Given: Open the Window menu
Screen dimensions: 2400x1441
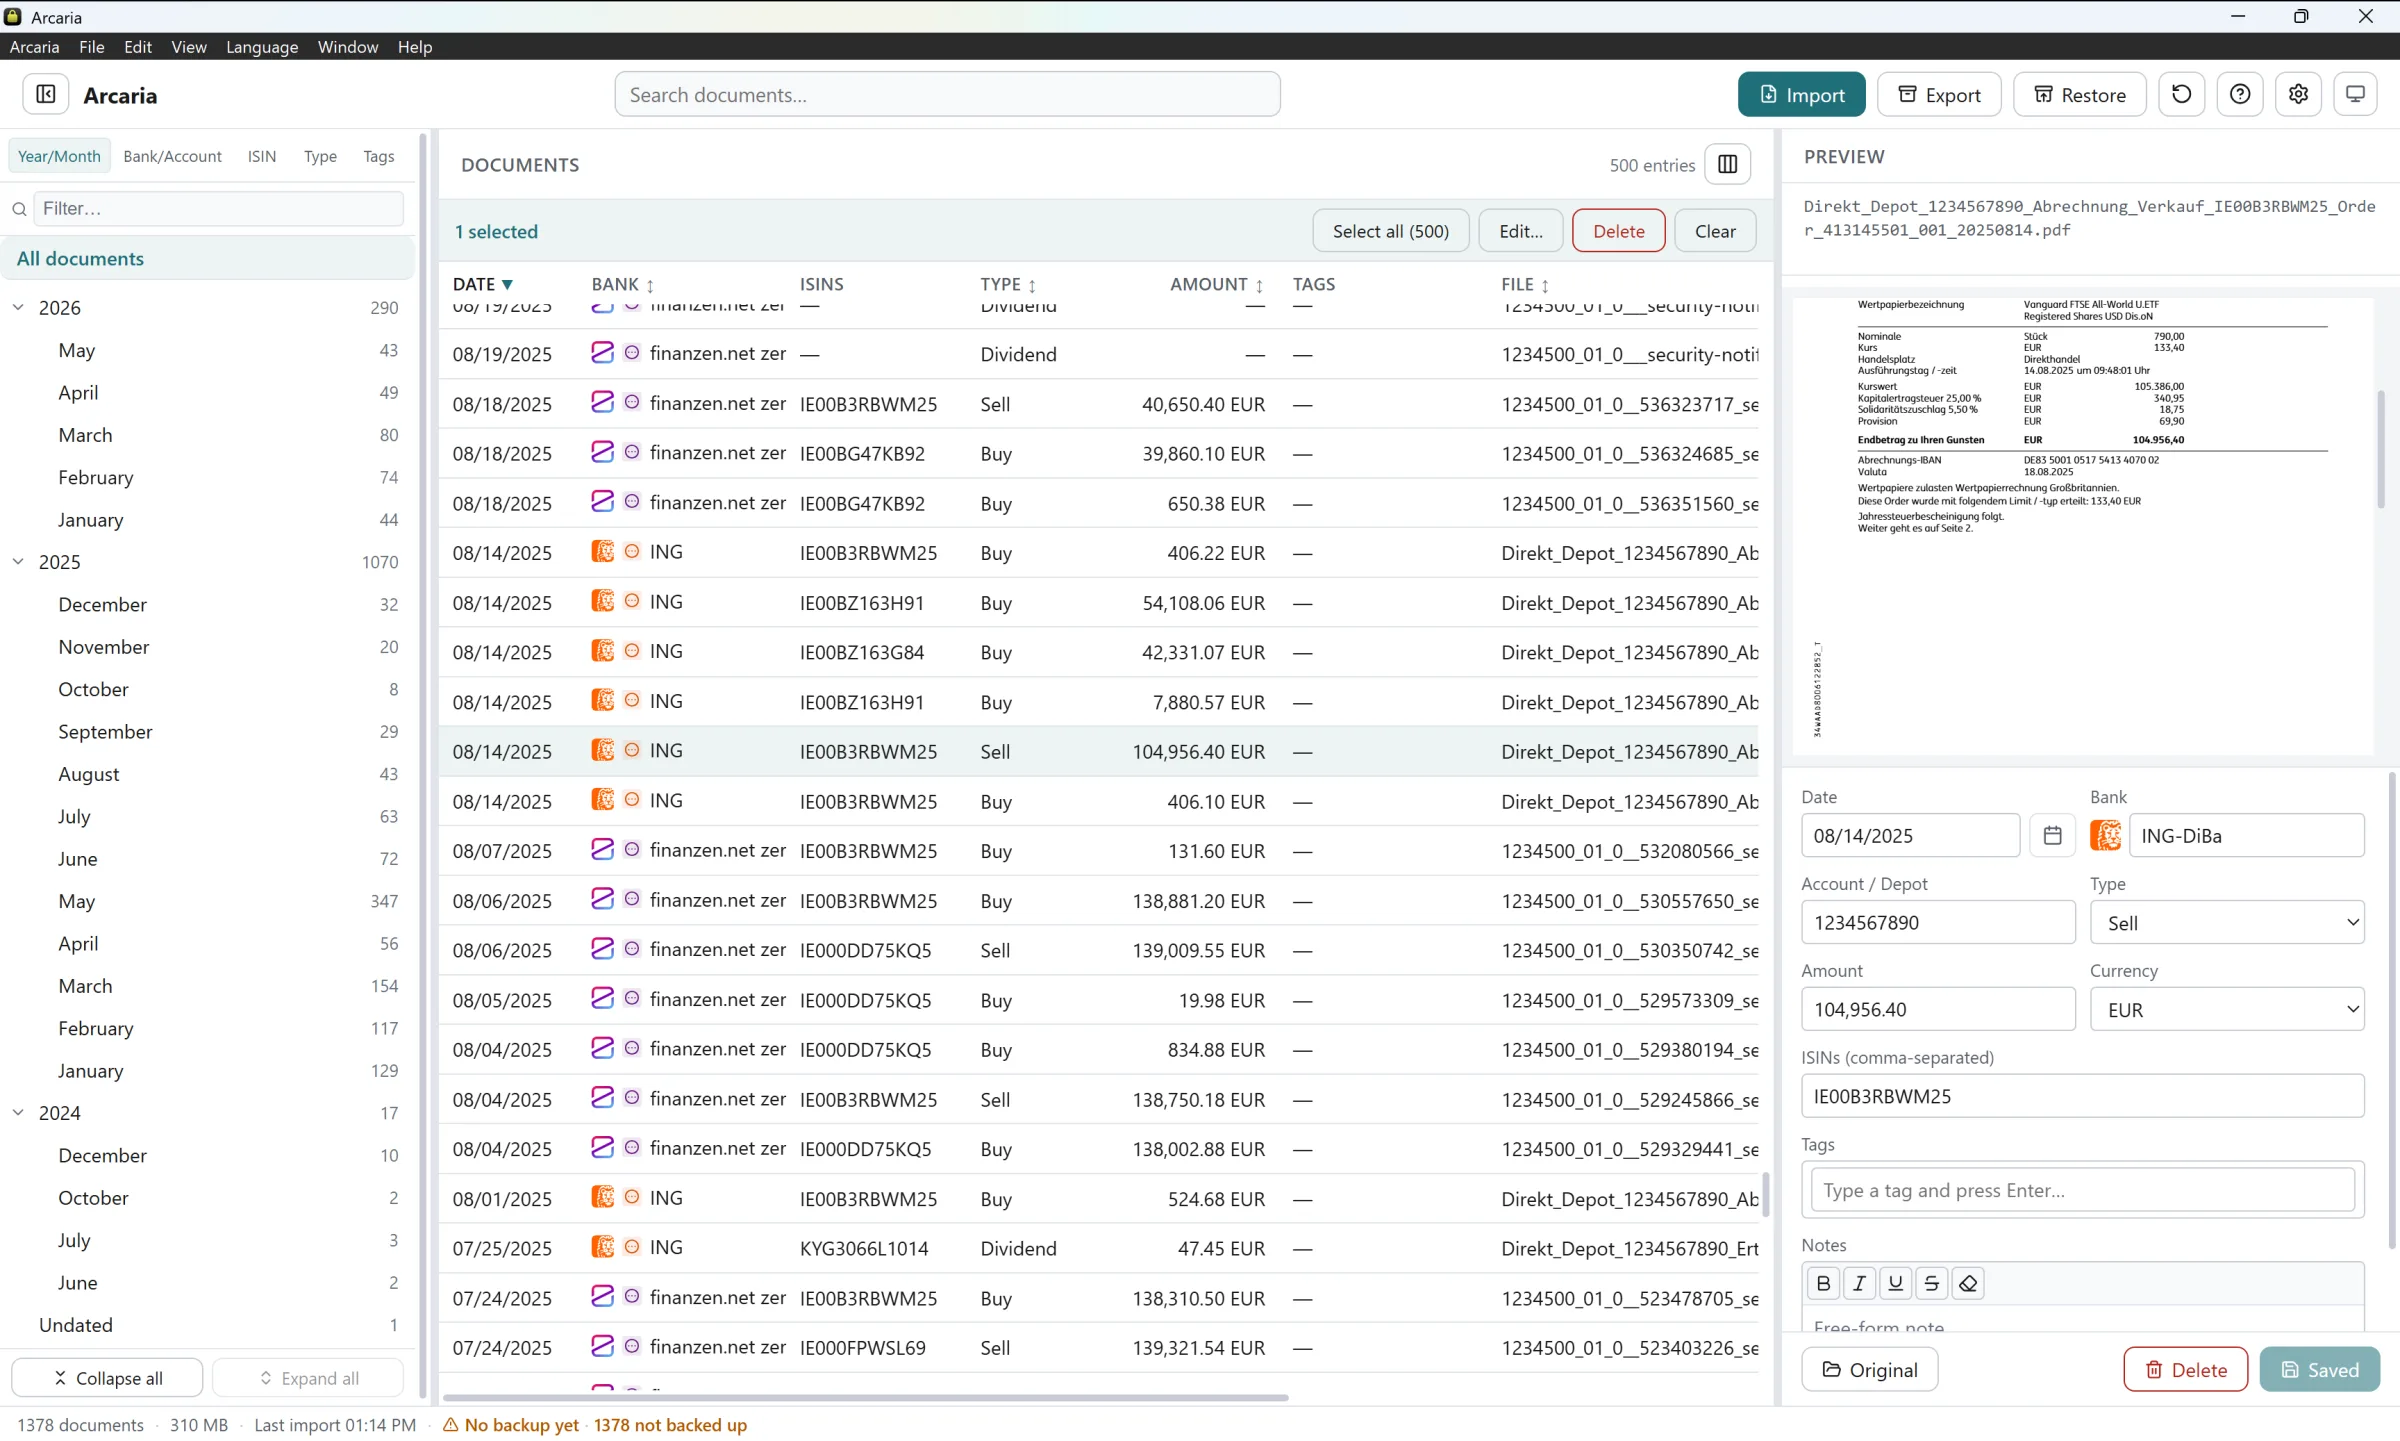Looking at the screenshot, I should pos(347,47).
